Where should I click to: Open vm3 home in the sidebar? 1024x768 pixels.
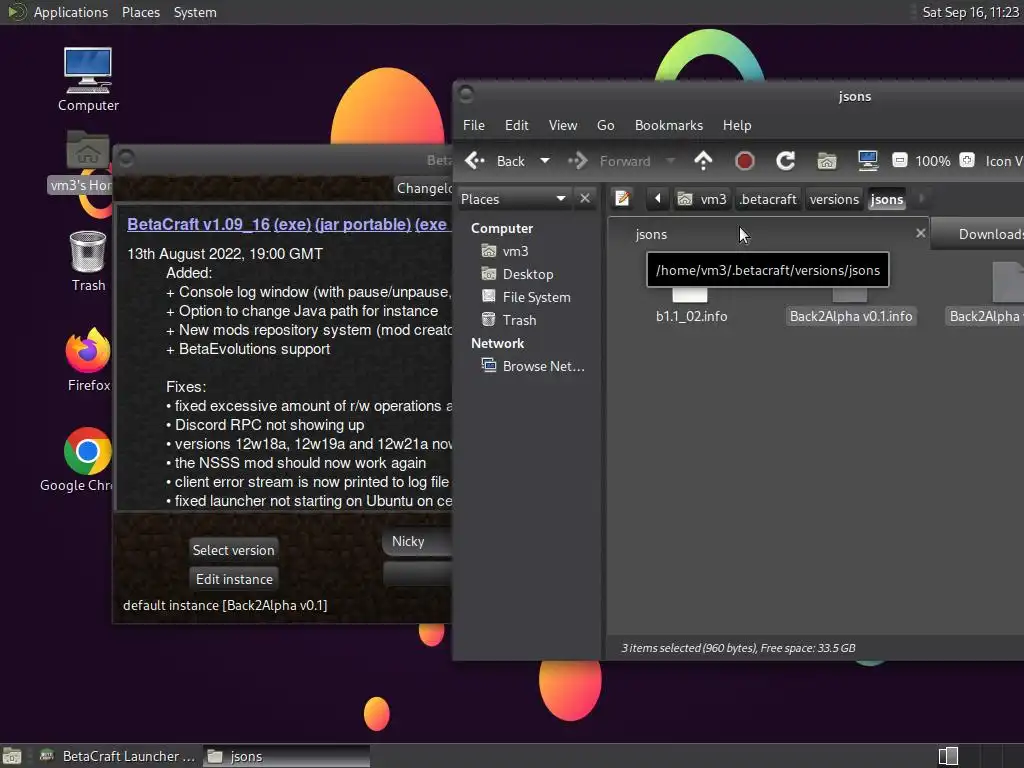pos(515,251)
